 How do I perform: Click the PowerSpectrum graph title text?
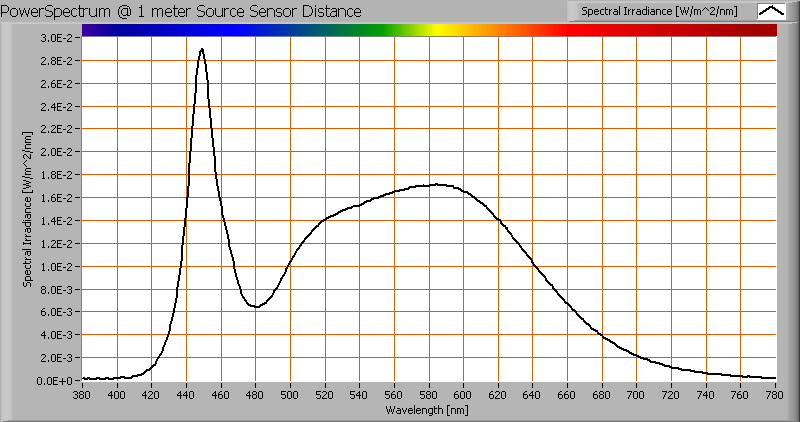(183, 11)
